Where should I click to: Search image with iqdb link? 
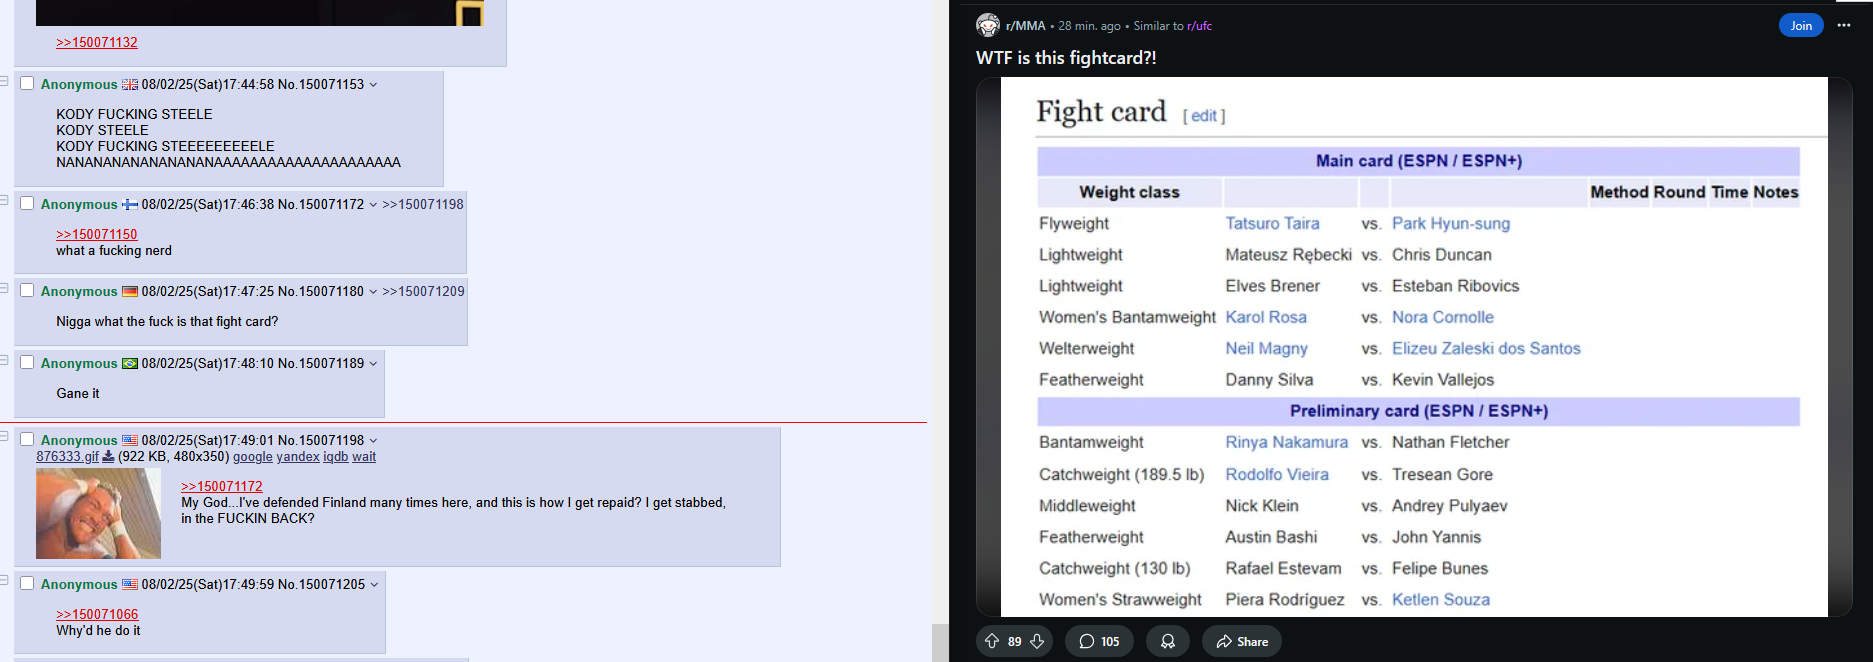[336, 456]
